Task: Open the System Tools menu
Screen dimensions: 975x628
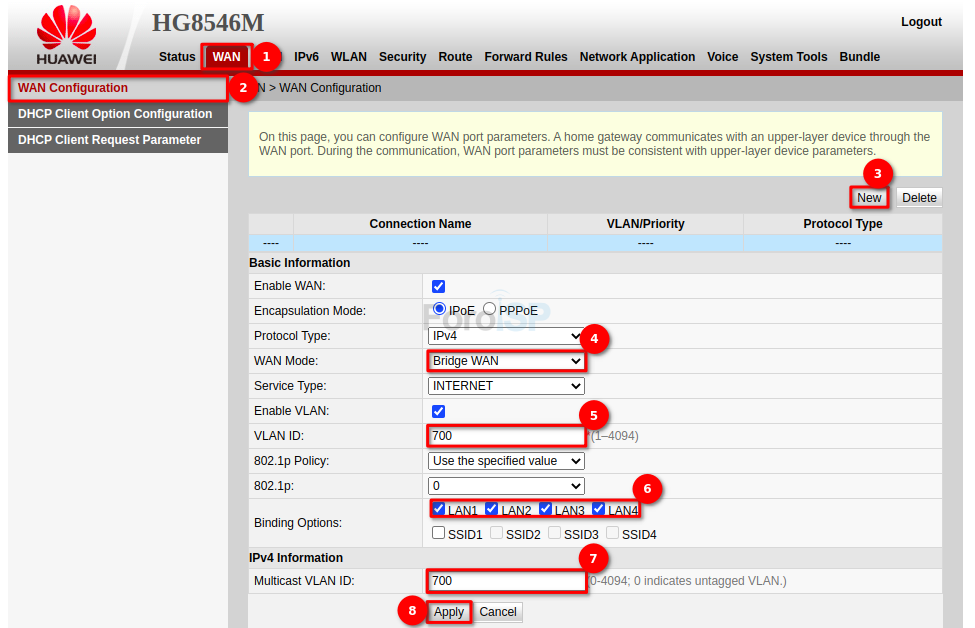Action: coord(788,57)
